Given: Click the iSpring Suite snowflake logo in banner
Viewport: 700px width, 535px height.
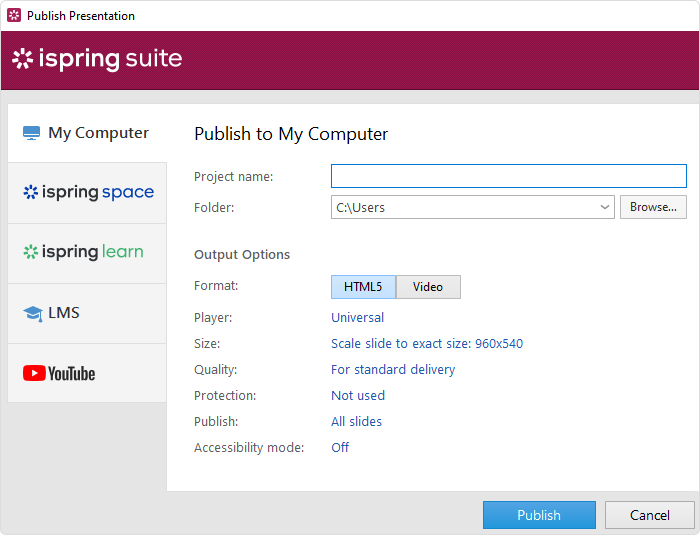Looking at the screenshot, I should click(x=22, y=59).
